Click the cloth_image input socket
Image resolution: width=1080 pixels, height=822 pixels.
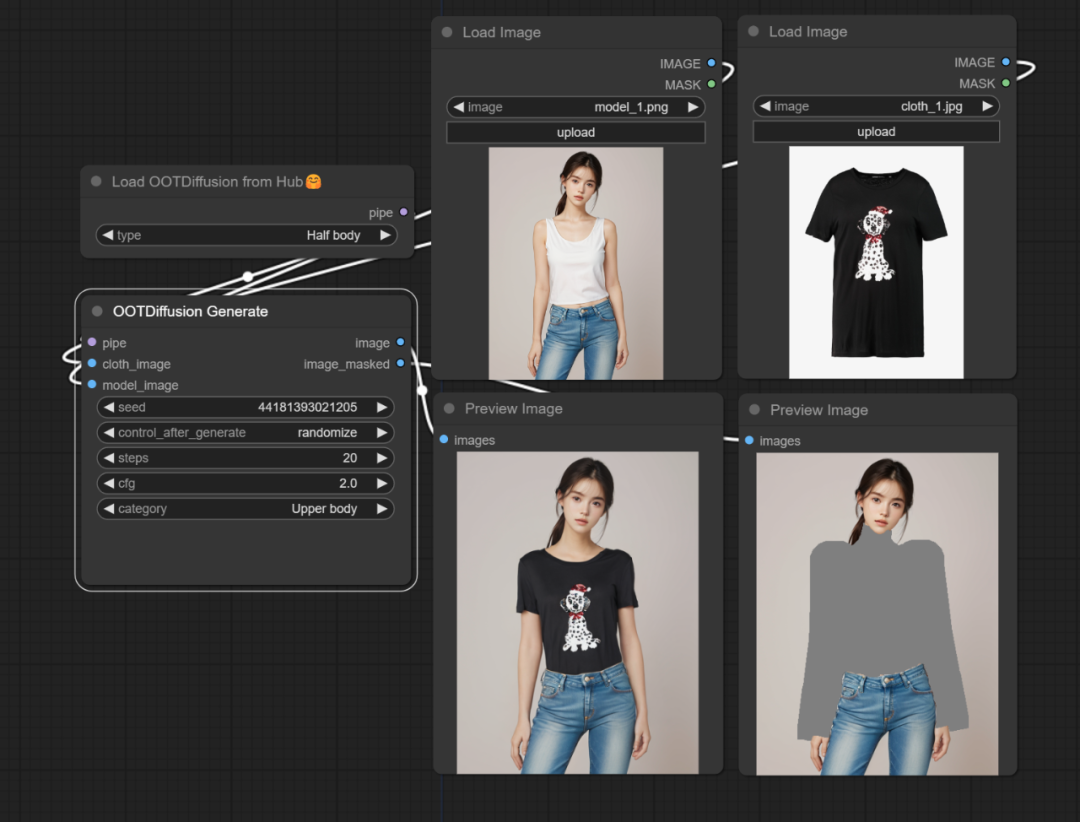click(92, 363)
